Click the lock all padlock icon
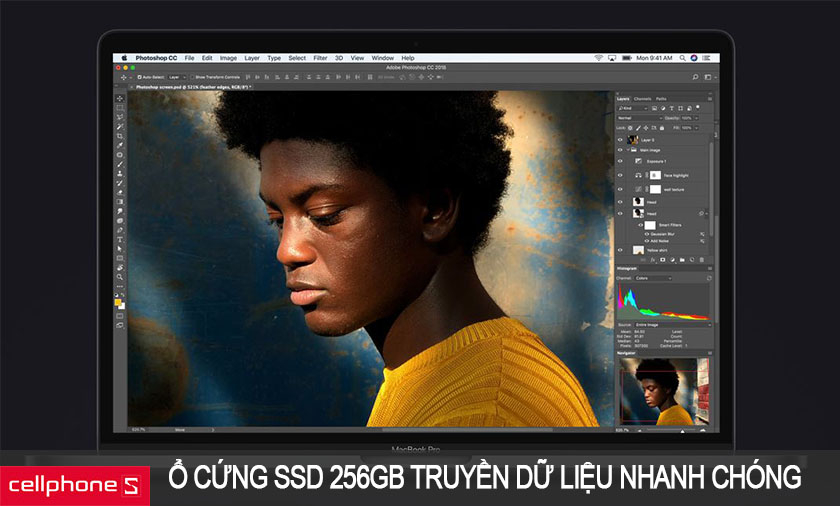 tap(662, 128)
